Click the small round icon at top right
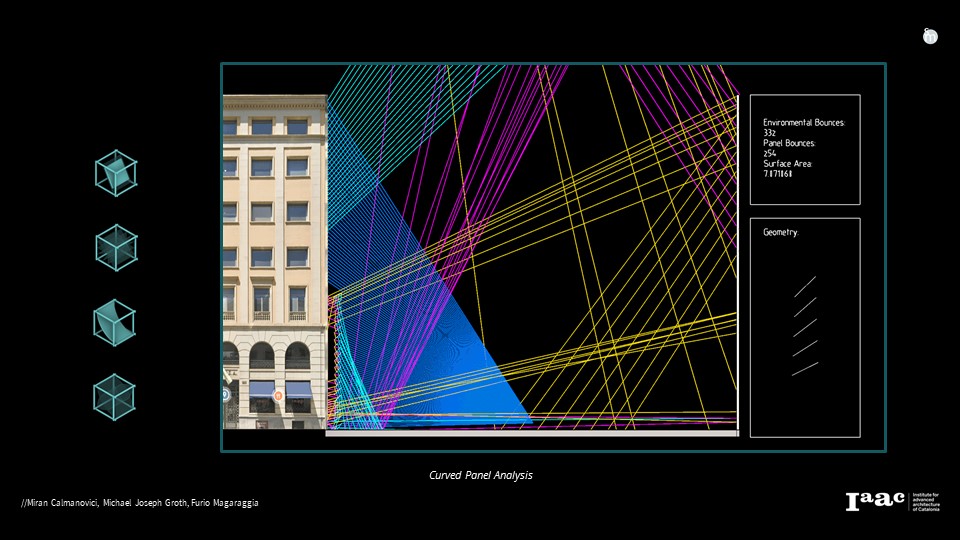960x540 pixels. (x=930, y=36)
